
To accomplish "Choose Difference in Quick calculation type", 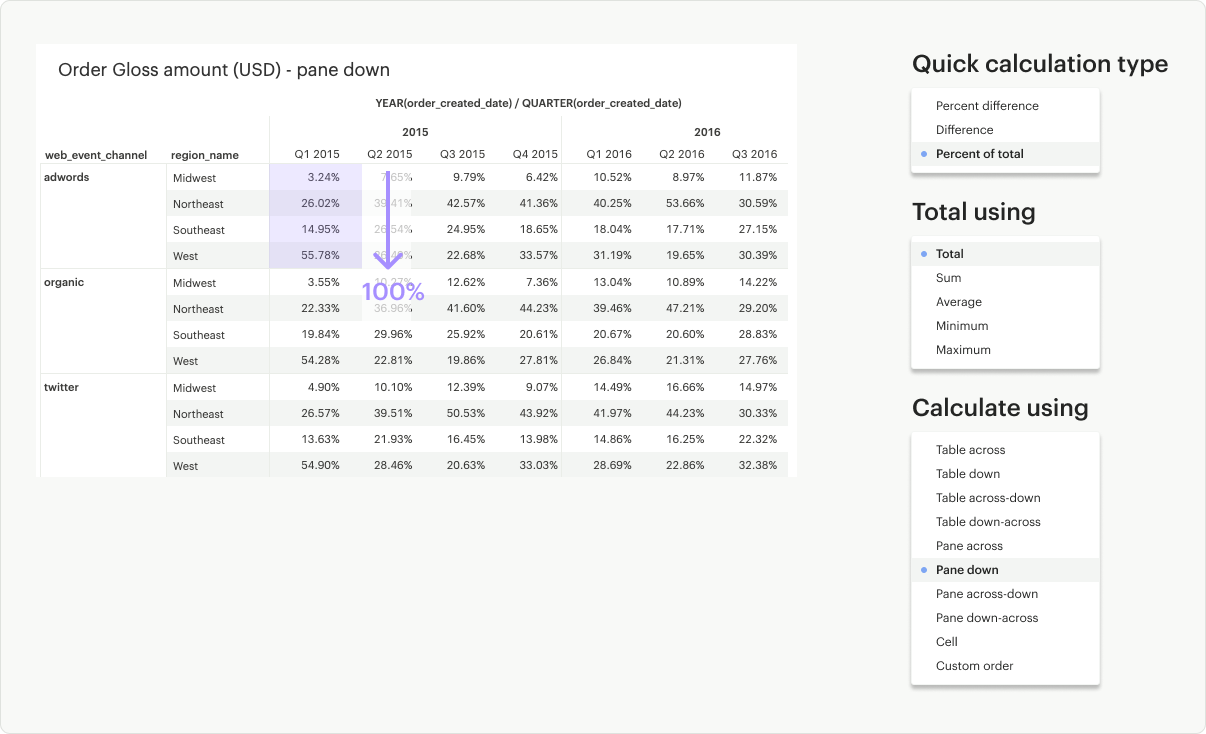I will click(964, 130).
